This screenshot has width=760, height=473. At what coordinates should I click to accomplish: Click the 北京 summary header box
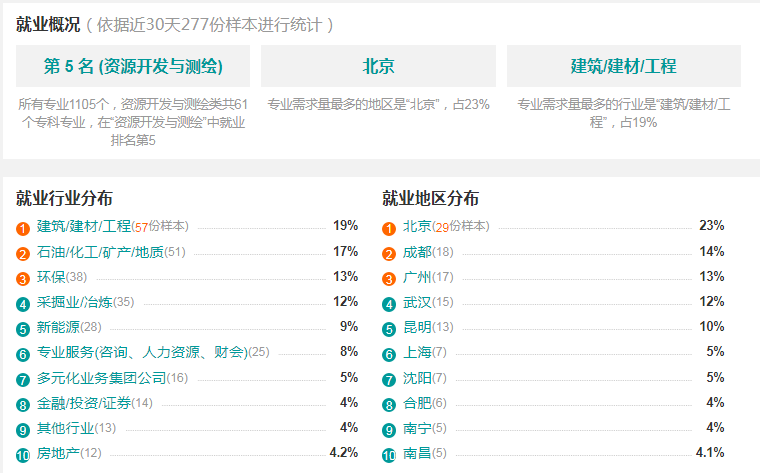[x=378, y=66]
